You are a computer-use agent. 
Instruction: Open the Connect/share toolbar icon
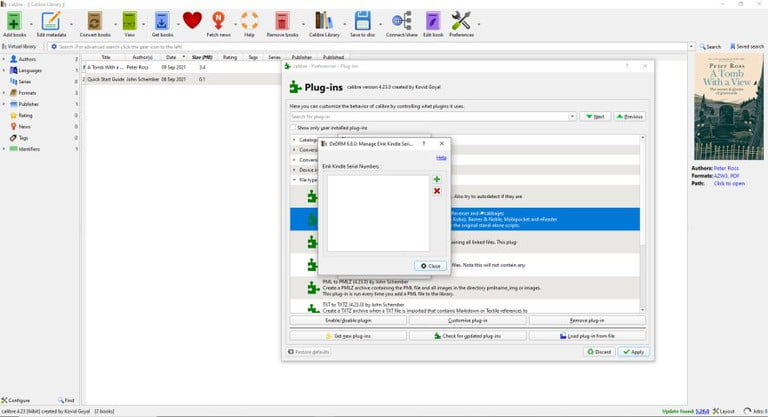click(x=402, y=20)
